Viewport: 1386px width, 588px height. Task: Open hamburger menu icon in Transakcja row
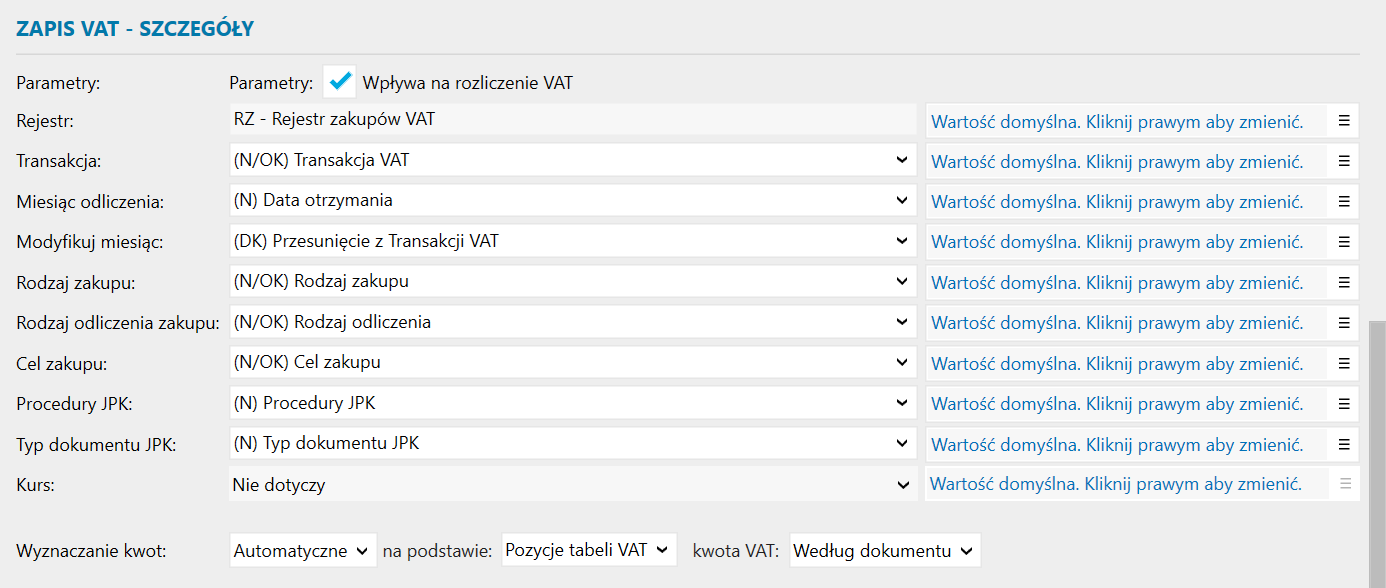point(1344,161)
